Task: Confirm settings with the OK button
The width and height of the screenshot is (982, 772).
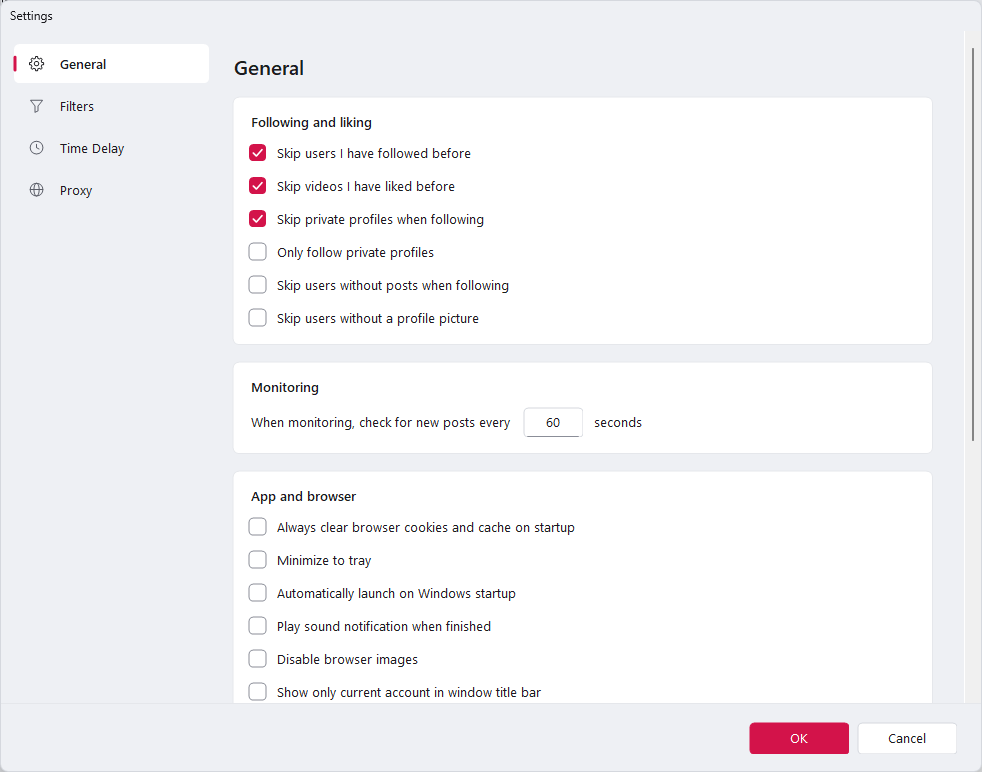Action: pyautogui.click(x=799, y=738)
